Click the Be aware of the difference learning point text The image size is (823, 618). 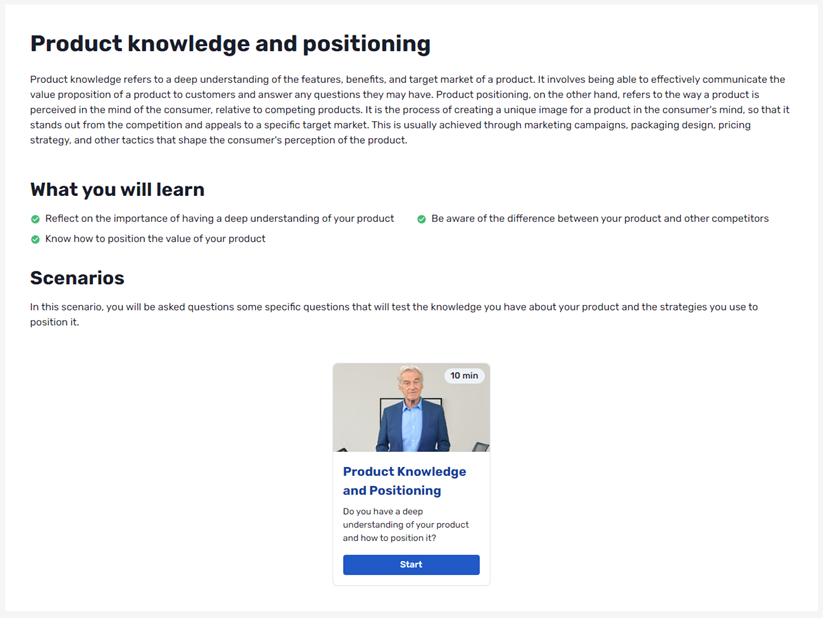[x=600, y=218]
